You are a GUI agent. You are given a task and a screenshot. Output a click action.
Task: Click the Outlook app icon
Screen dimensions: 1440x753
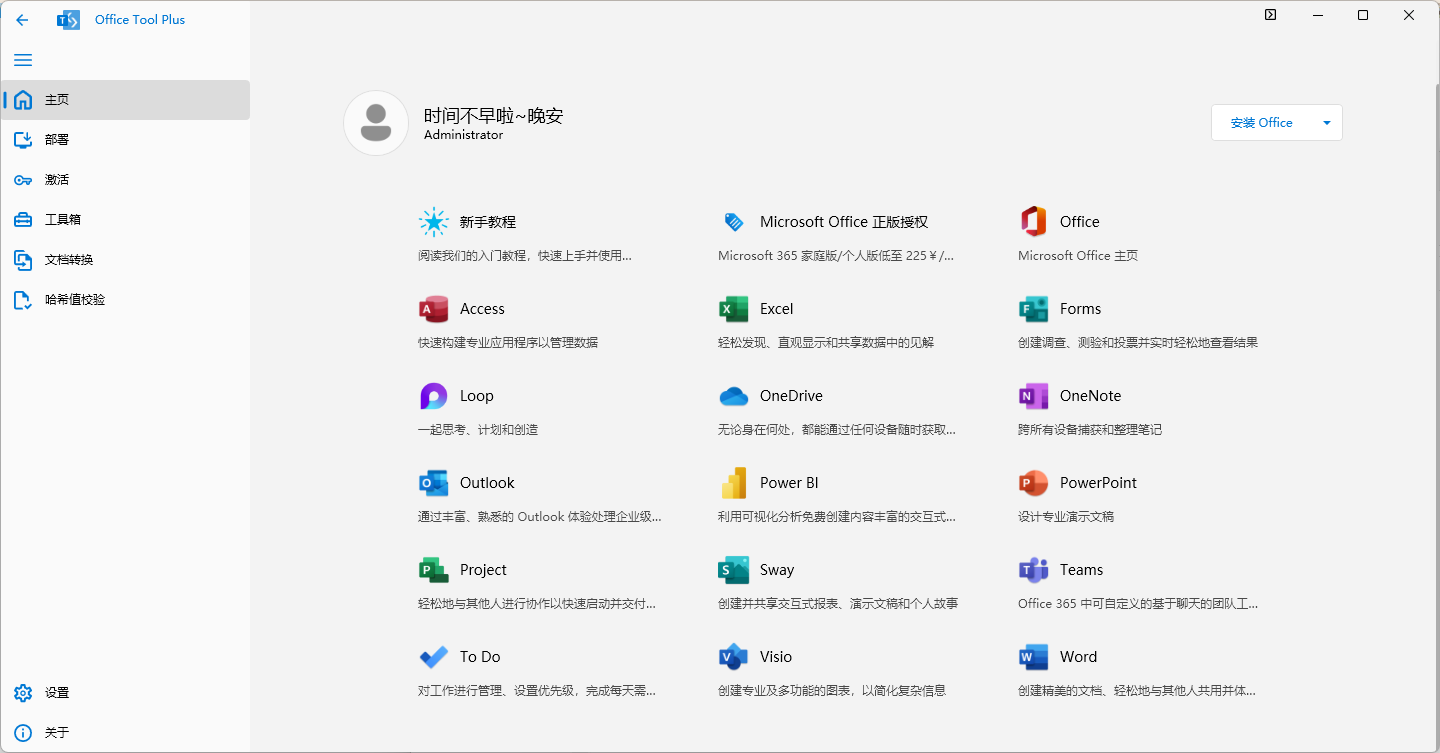point(433,483)
